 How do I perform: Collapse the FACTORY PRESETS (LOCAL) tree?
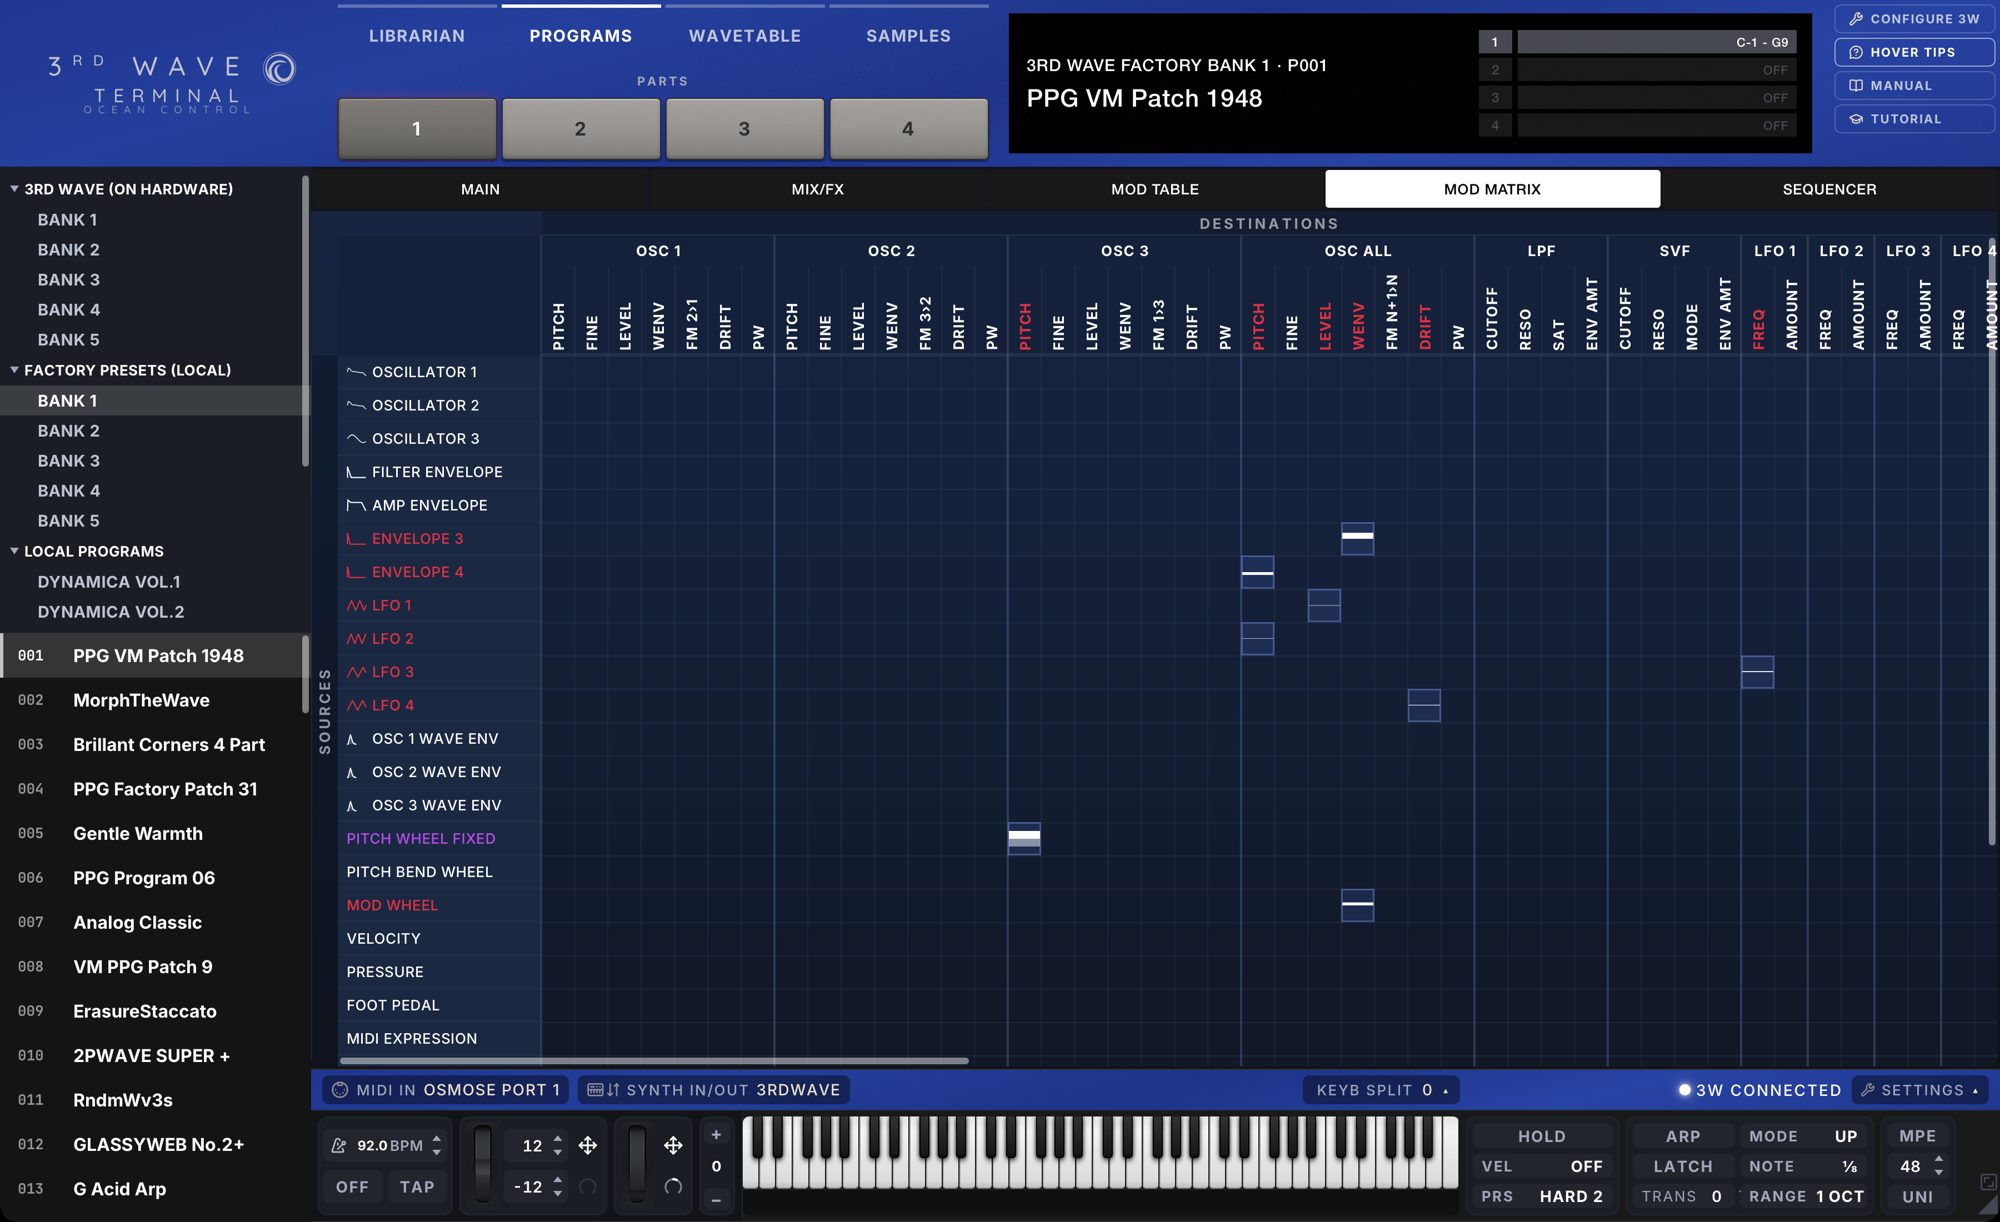[15, 370]
